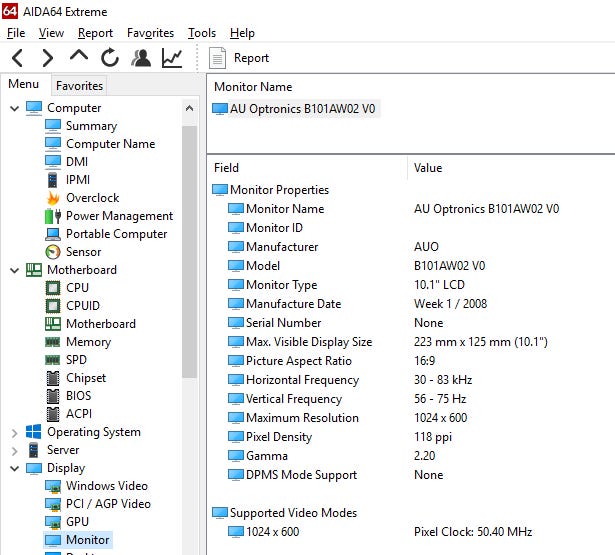Click the Field column header
This screenshot has width=615, height=555.
pyautogui.click(x=226, y=168)
